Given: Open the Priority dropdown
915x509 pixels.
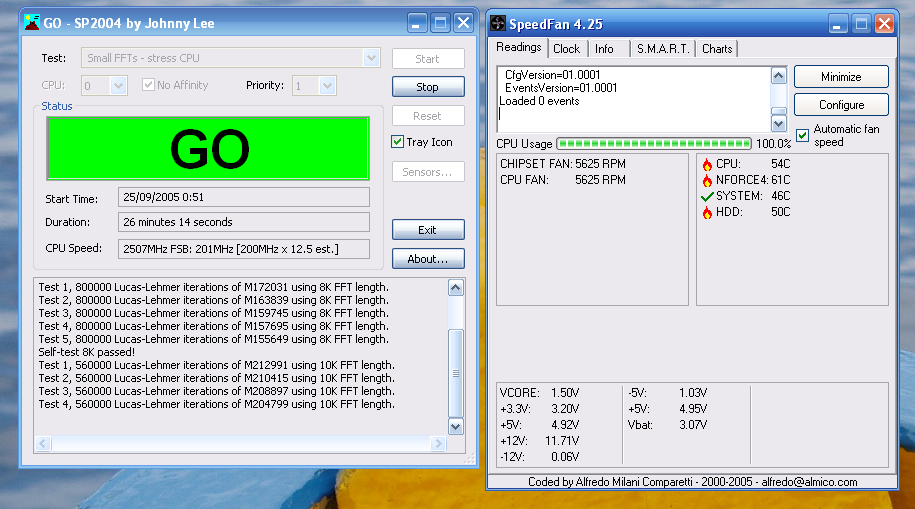Looking at the screenshot, I should pos(329,86).
